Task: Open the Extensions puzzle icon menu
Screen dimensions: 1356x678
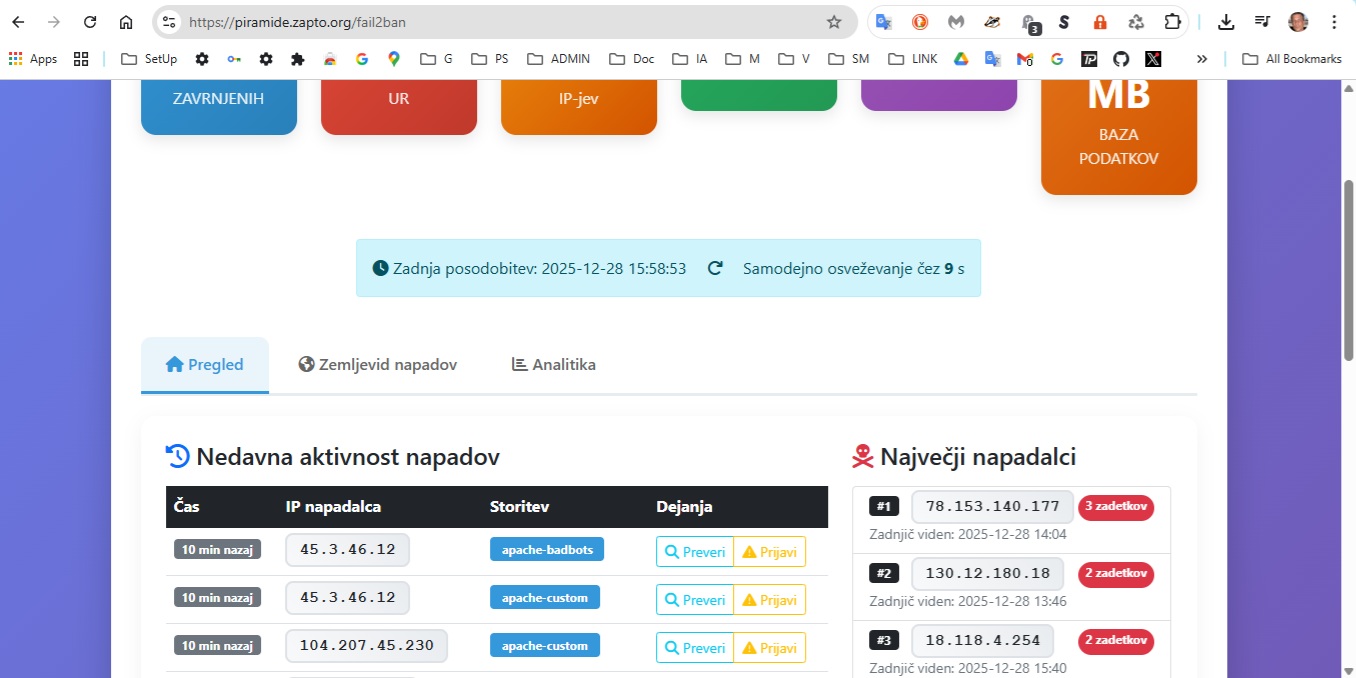Action: coord(1172,22)
